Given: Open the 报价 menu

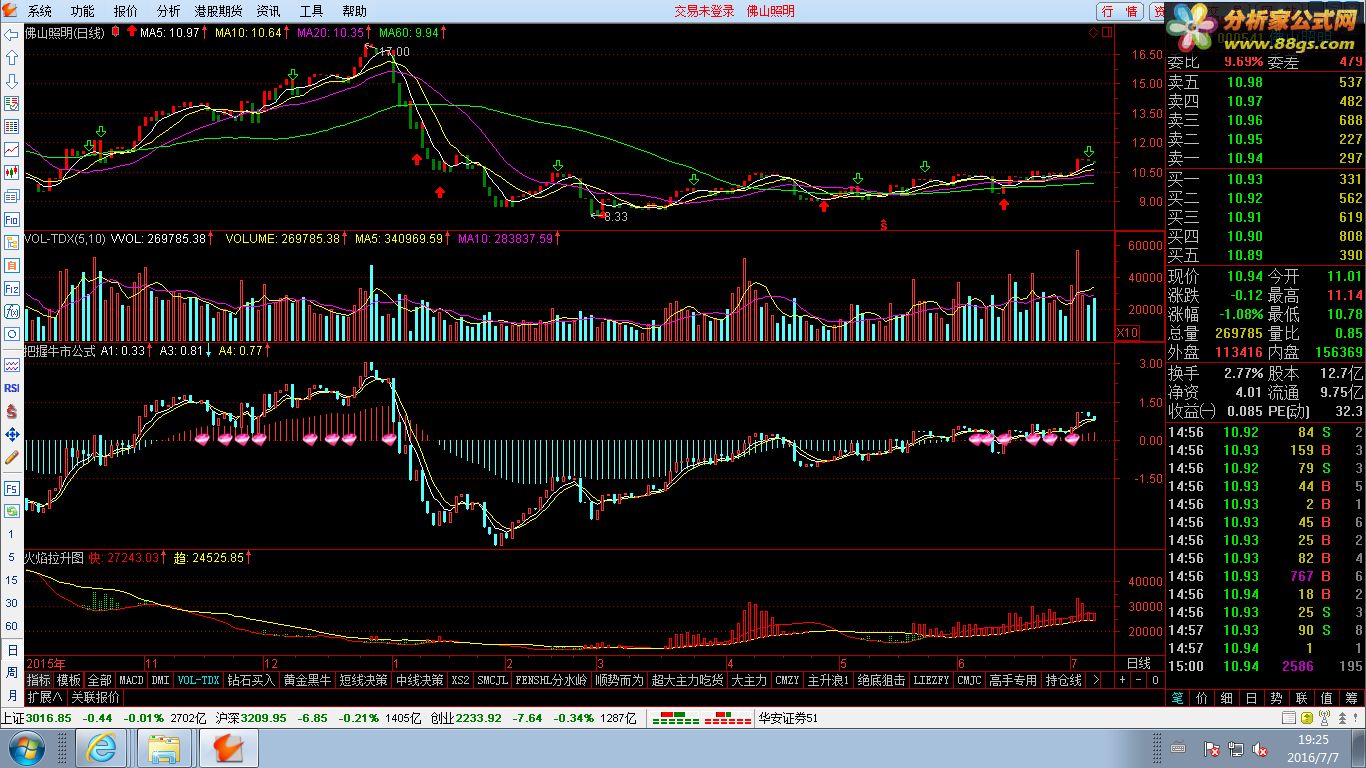Looking at the screenshot, I should tap(126, 11).
